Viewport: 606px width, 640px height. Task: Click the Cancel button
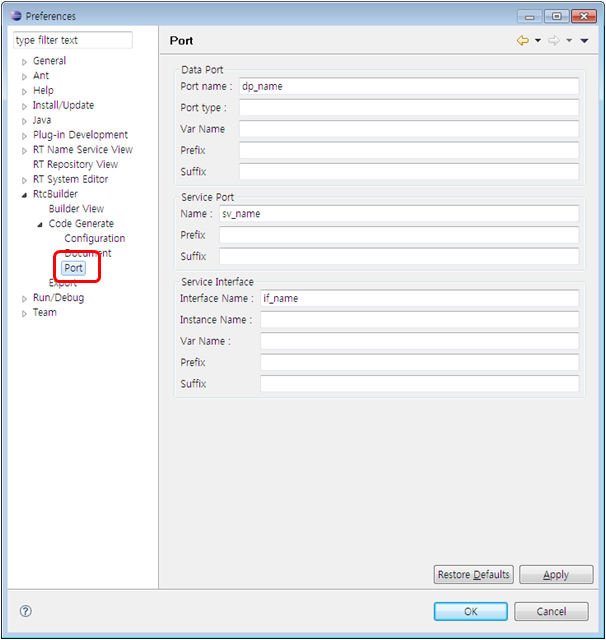[x=551, y=611]
